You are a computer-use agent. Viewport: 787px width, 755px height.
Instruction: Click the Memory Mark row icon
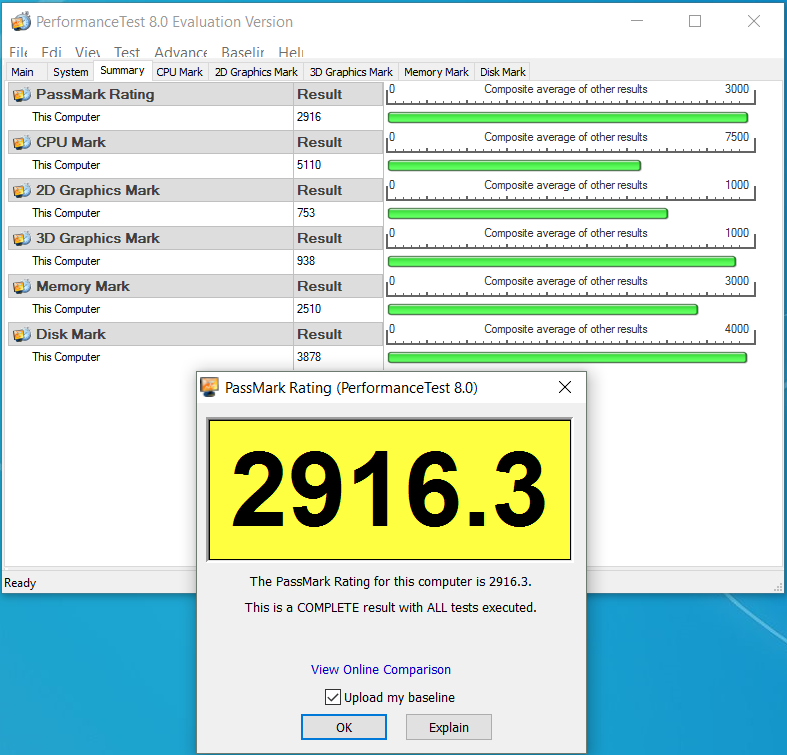point(22,287)
